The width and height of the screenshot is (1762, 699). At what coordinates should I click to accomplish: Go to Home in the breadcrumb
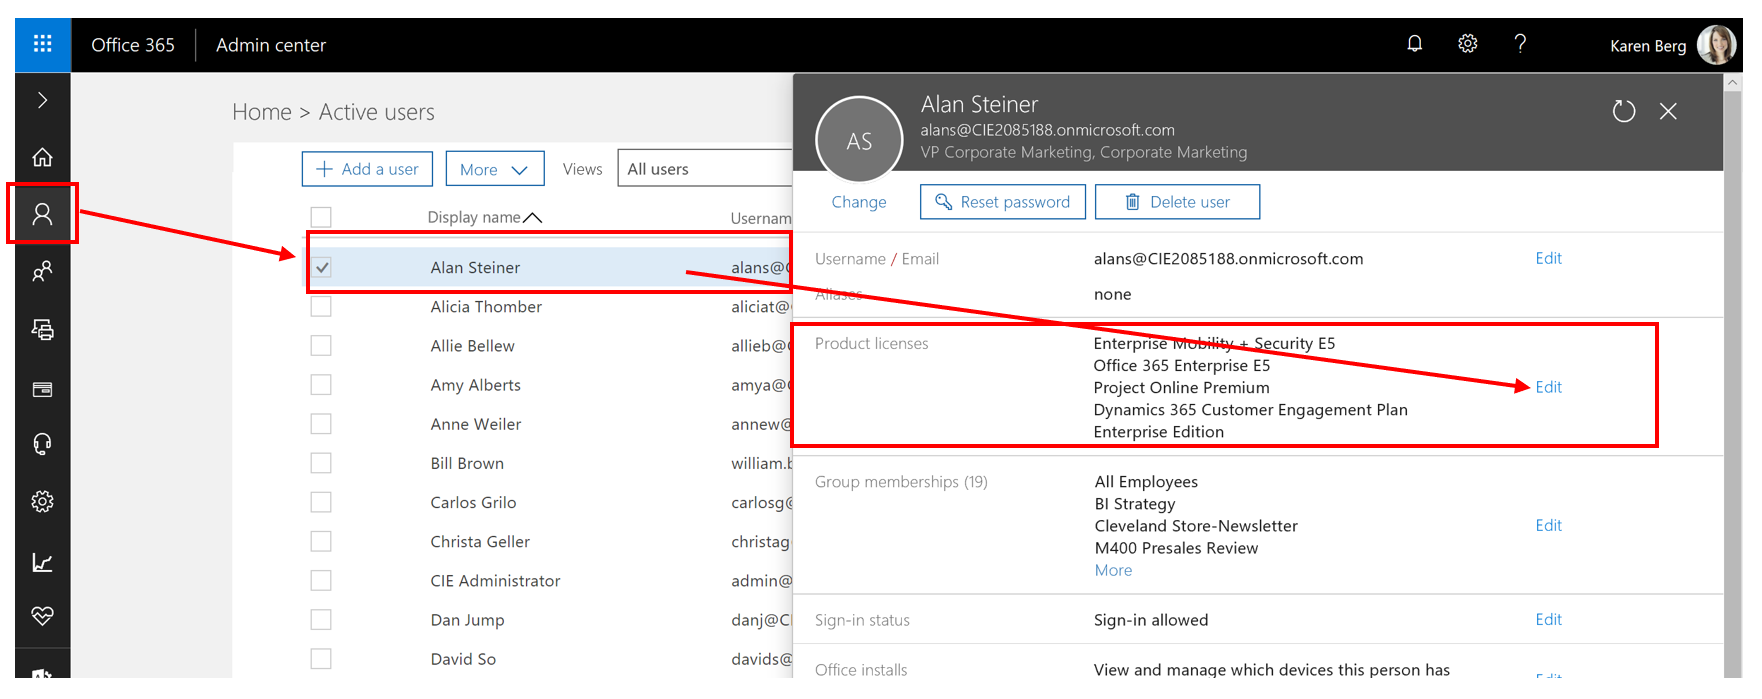point(261,112)
